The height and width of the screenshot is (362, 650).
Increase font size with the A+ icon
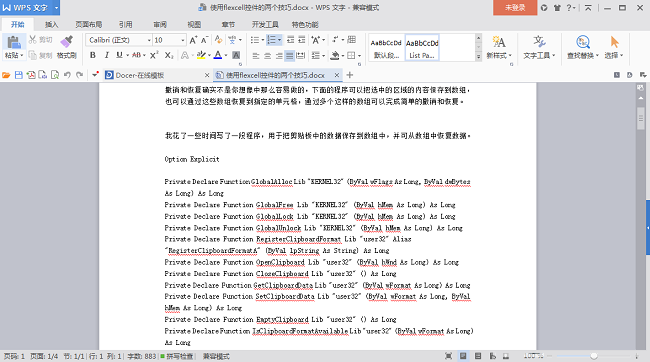click(193, 40)
